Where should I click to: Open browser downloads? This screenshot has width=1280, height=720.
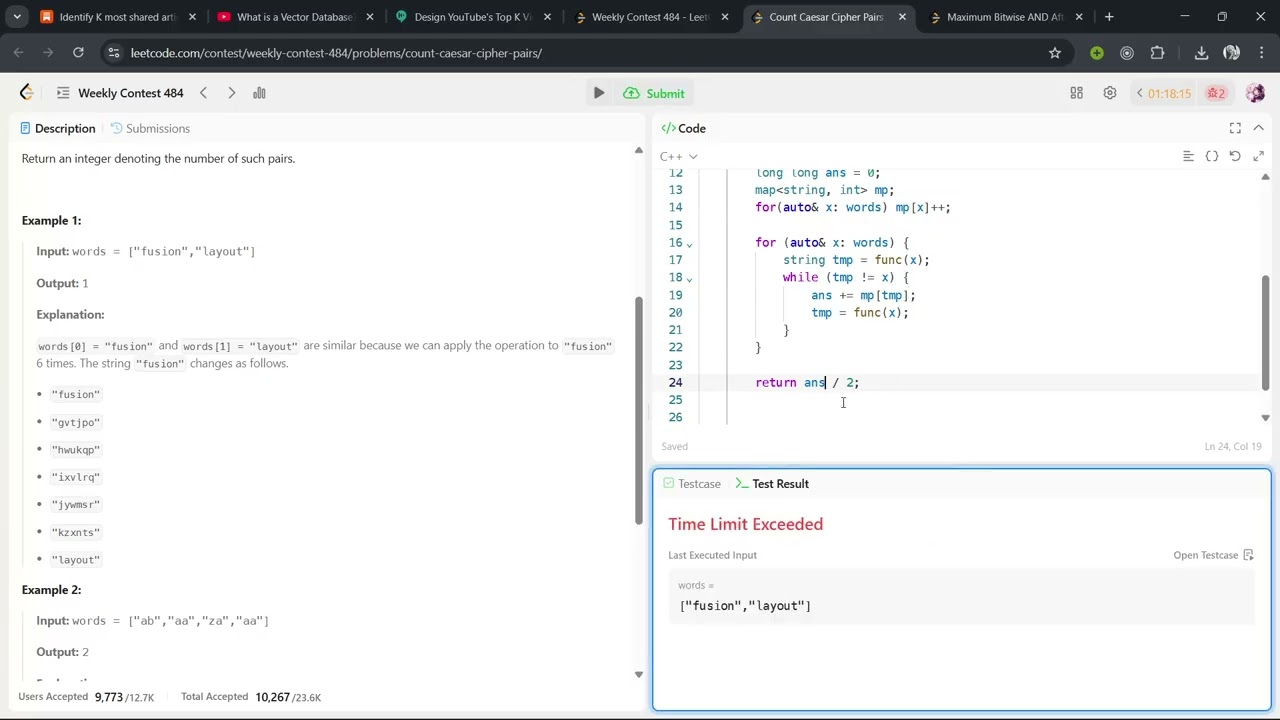pos(1201,53)
